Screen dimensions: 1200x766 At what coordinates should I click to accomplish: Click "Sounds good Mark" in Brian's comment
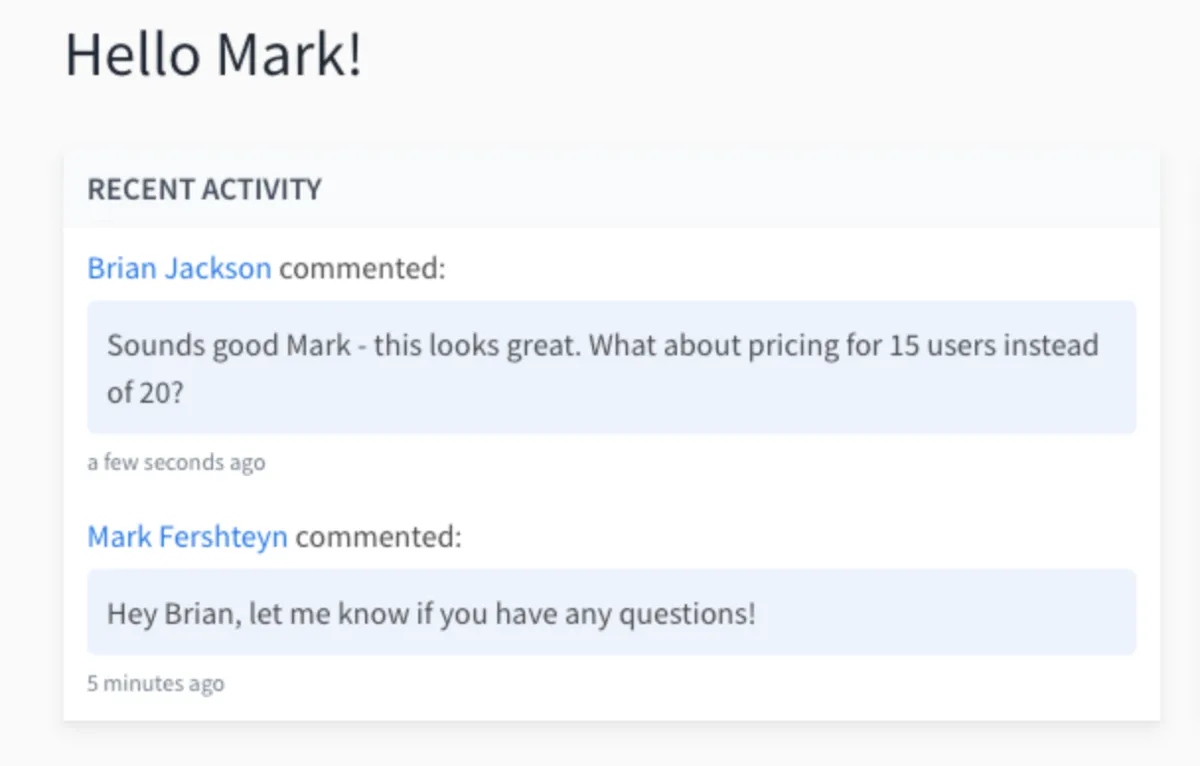[x=229, y=346]
